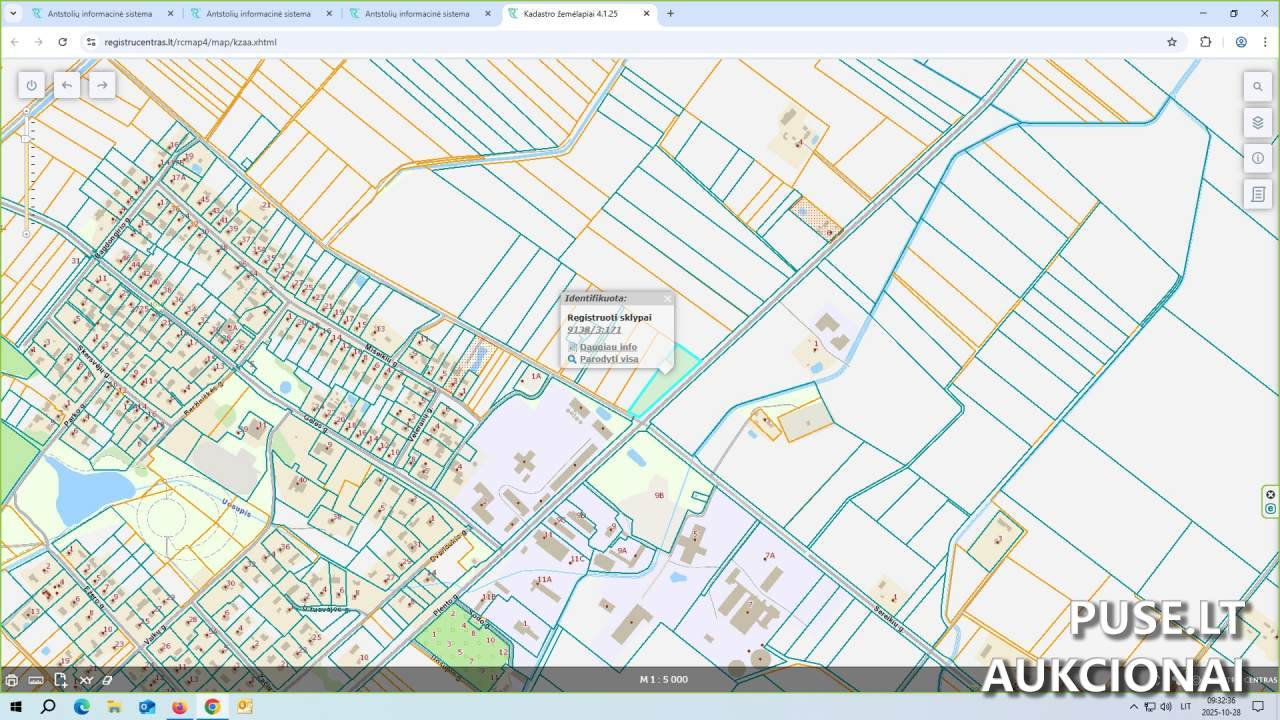
Task: Click the info identify tool button
Action: tap(1258, 158)
